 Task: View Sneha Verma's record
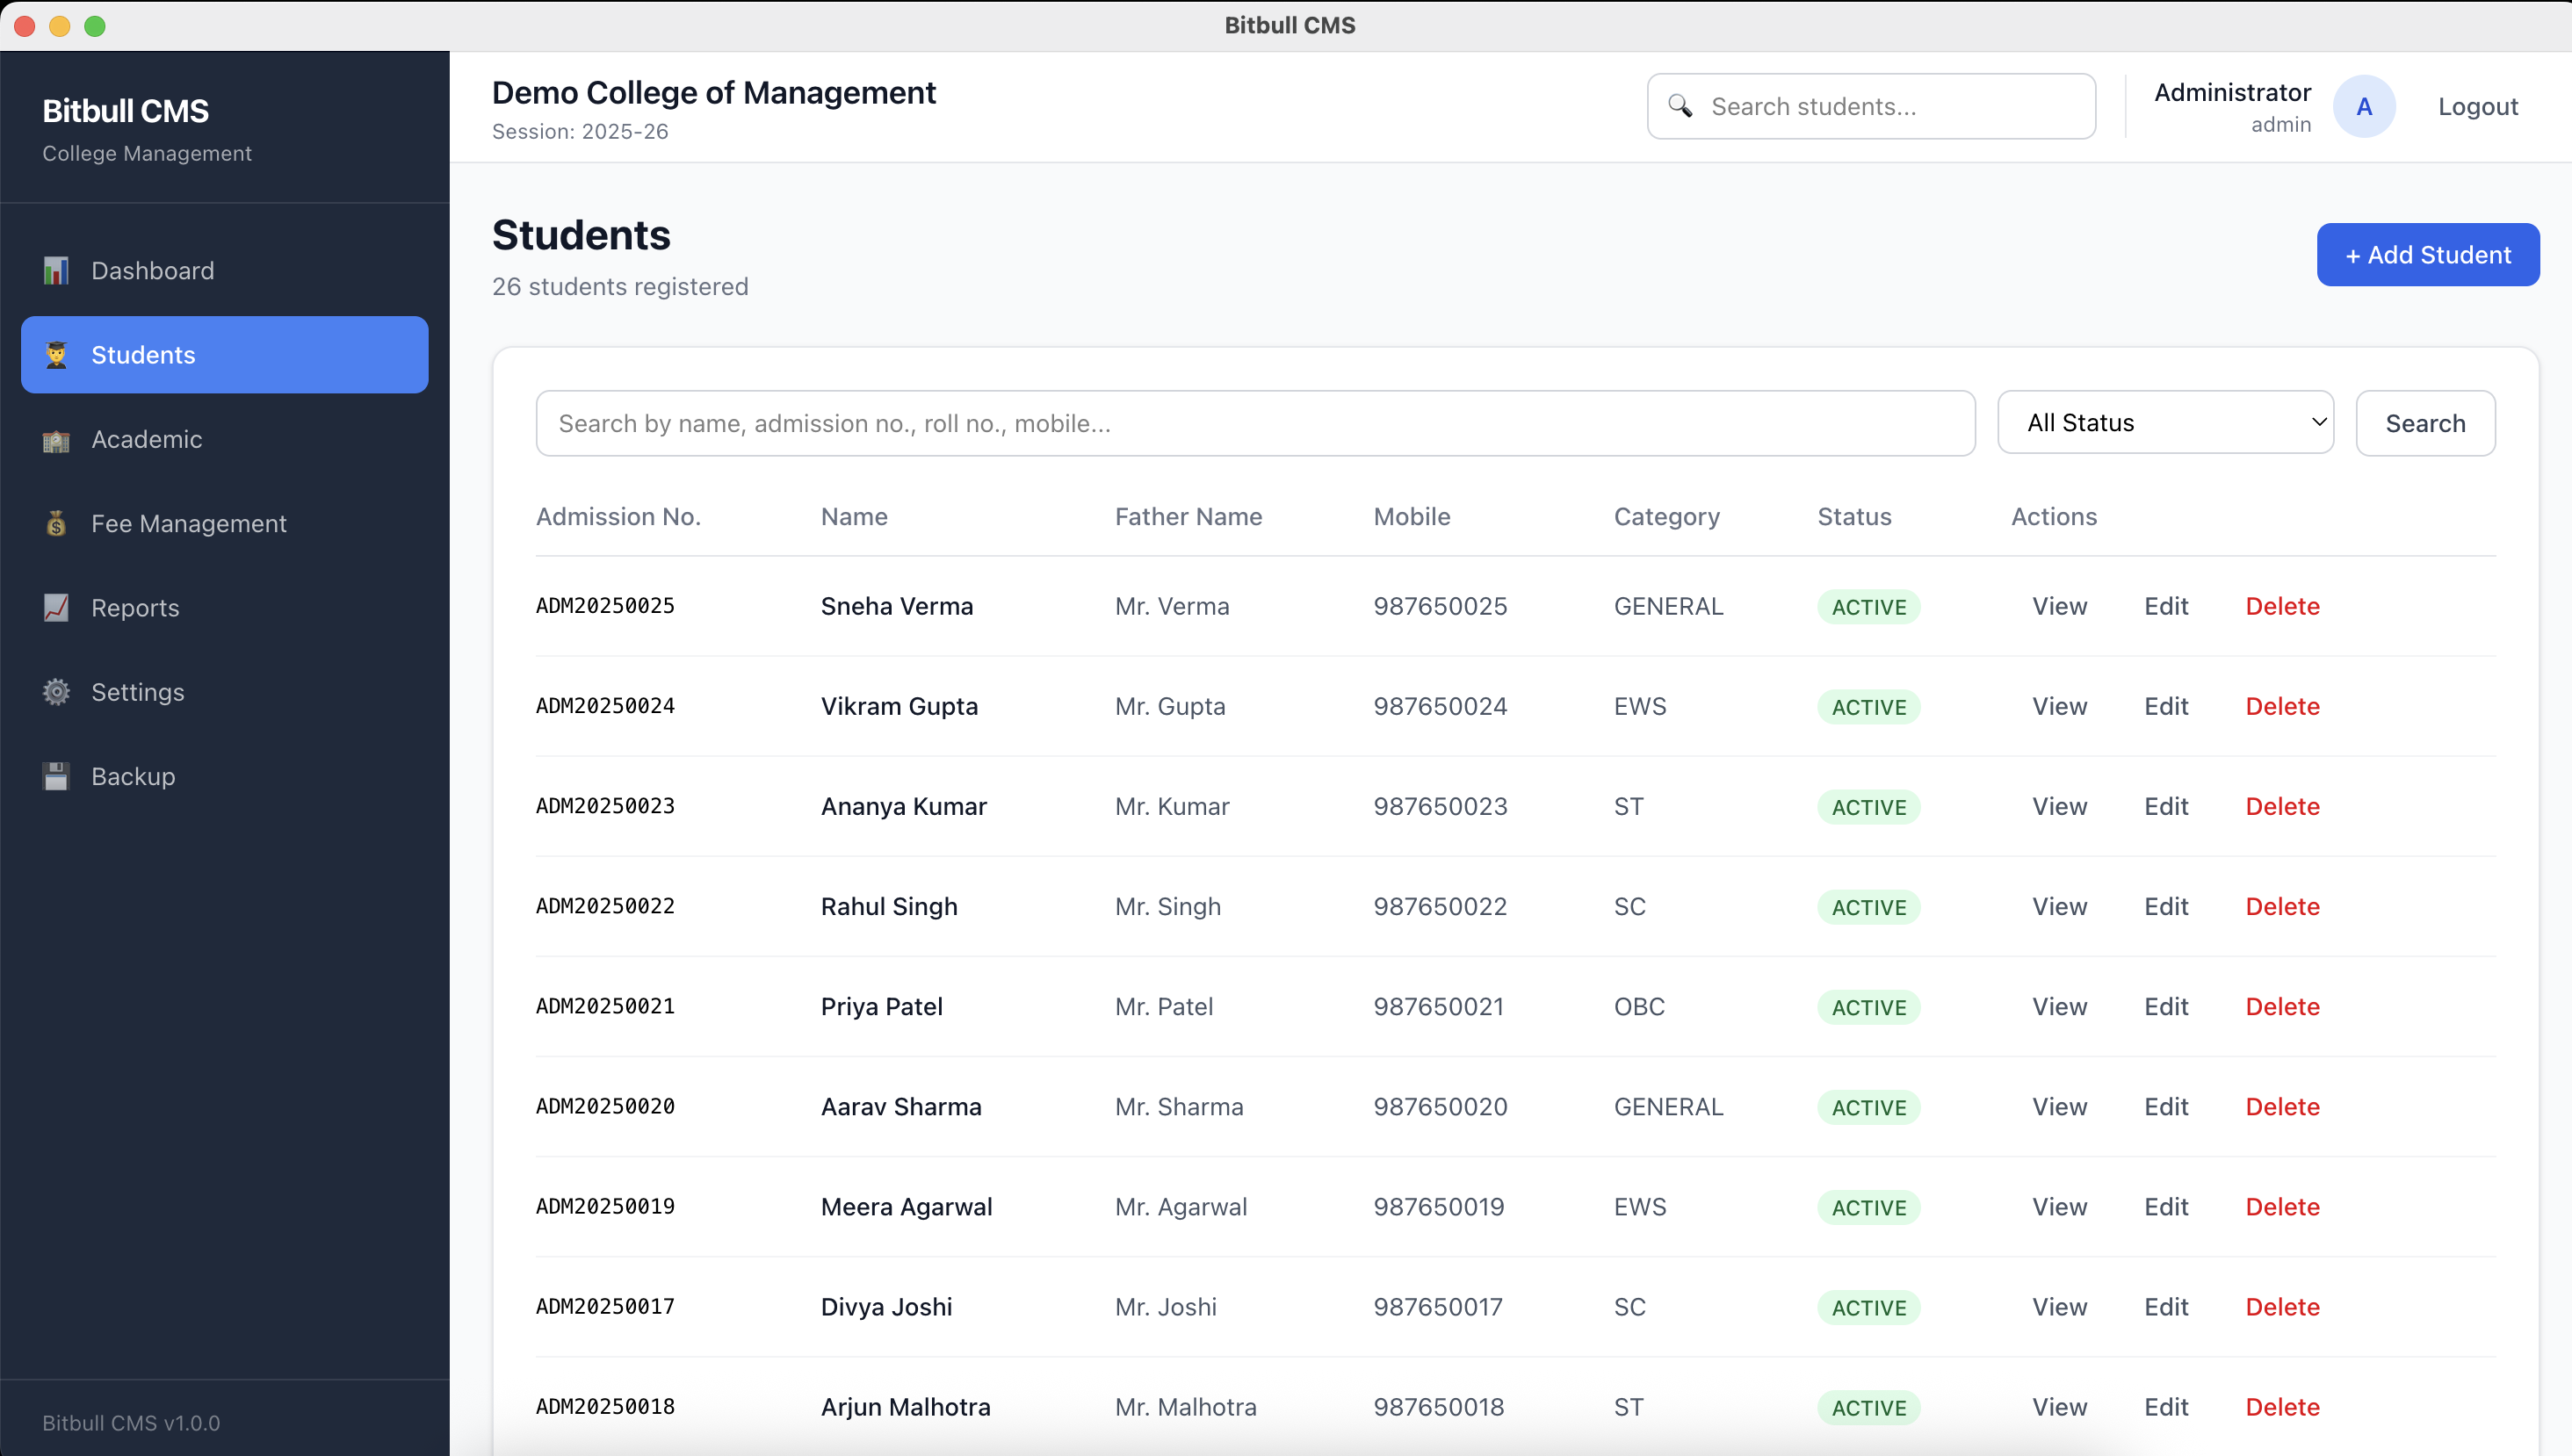[x=2059, y=607]
